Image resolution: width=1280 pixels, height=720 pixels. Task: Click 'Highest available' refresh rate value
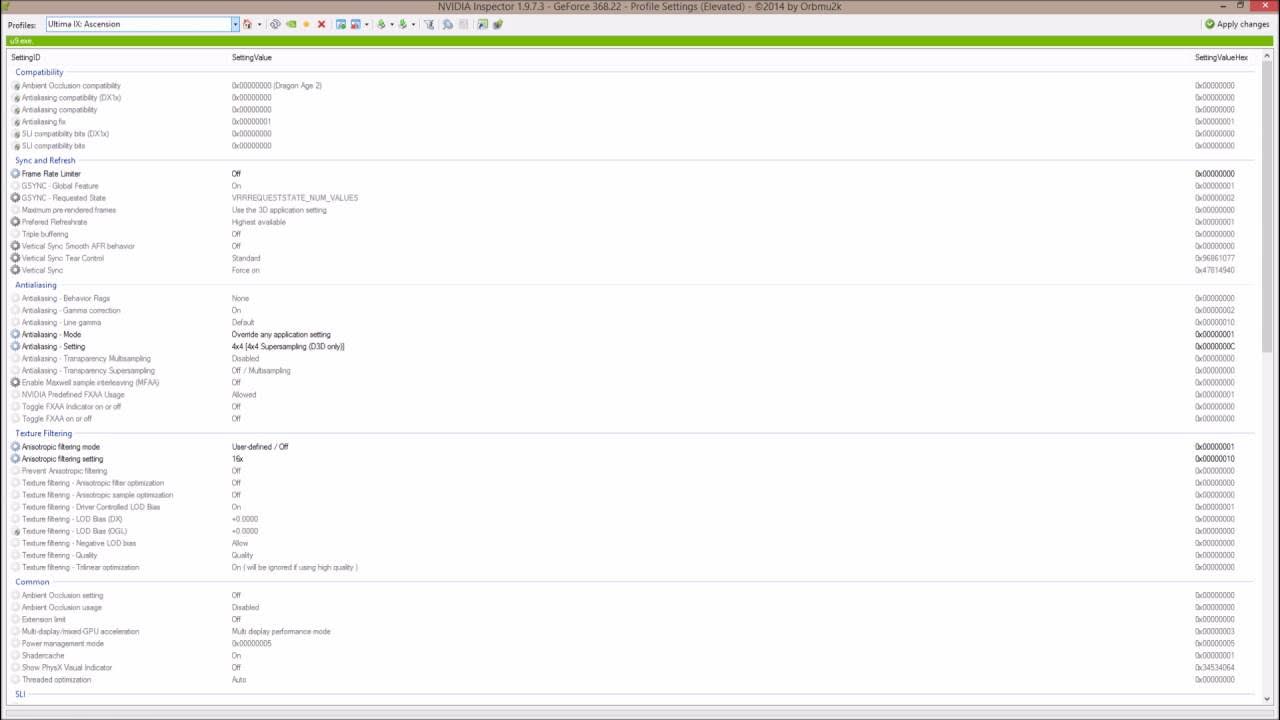click(259, 222)
